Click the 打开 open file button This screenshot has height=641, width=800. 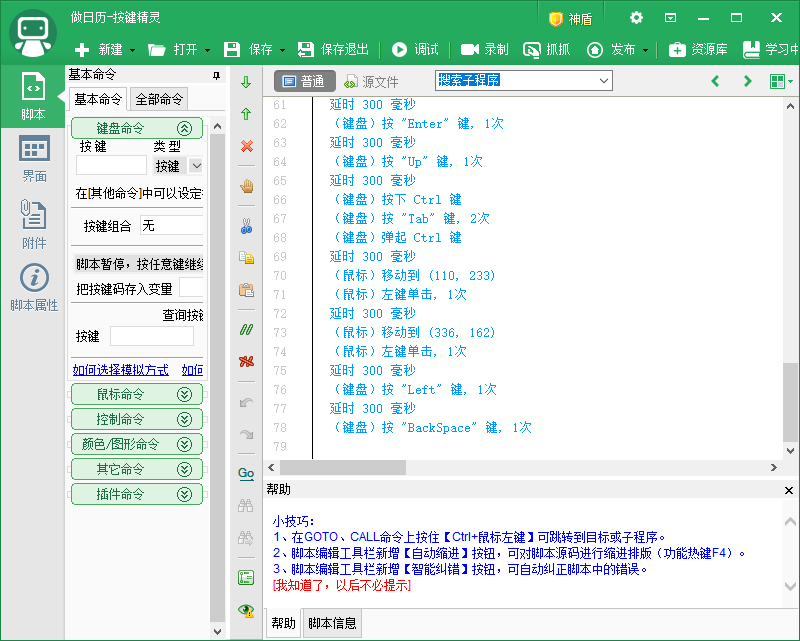(x=172, y=50)
